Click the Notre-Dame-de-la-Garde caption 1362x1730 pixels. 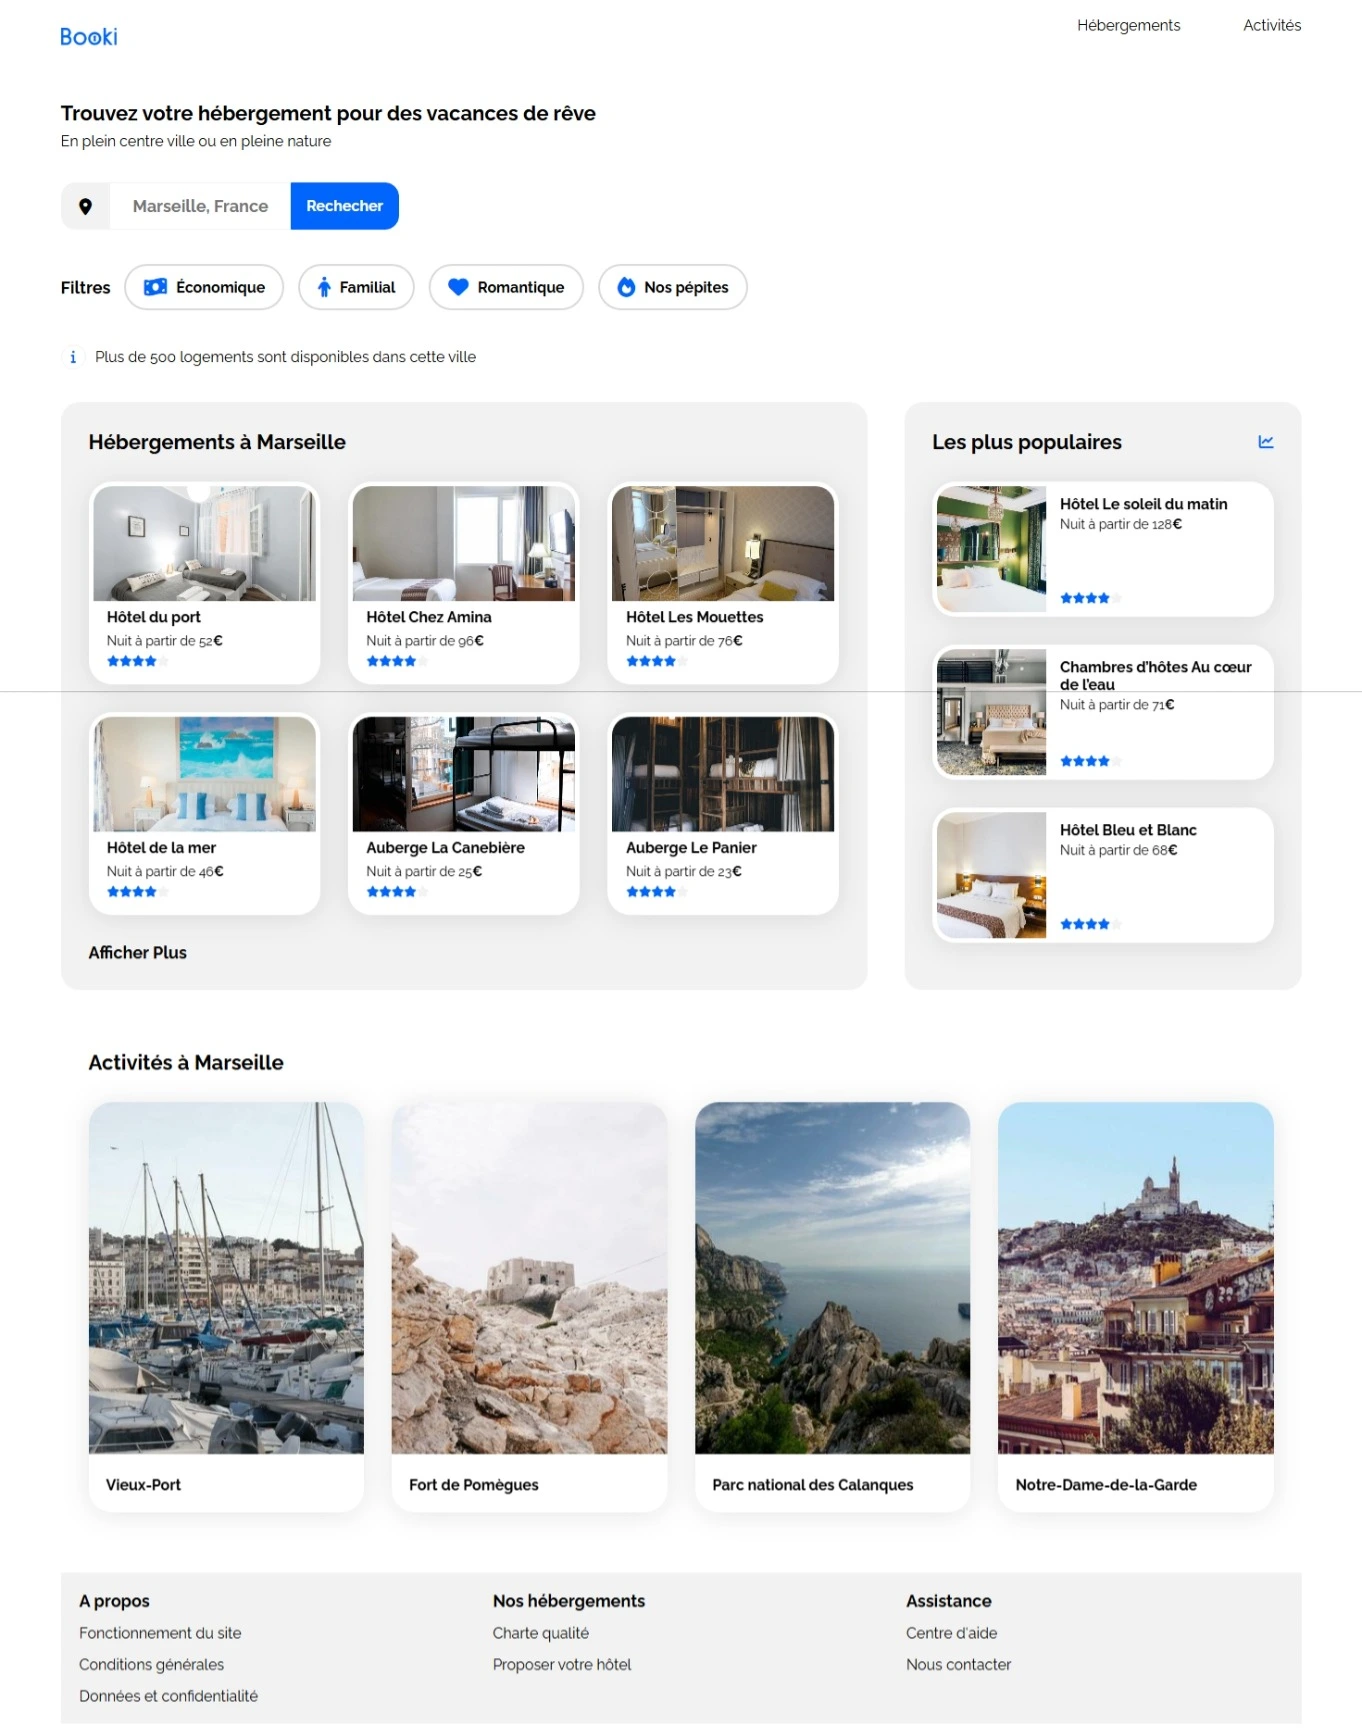pos(1106,1485)
